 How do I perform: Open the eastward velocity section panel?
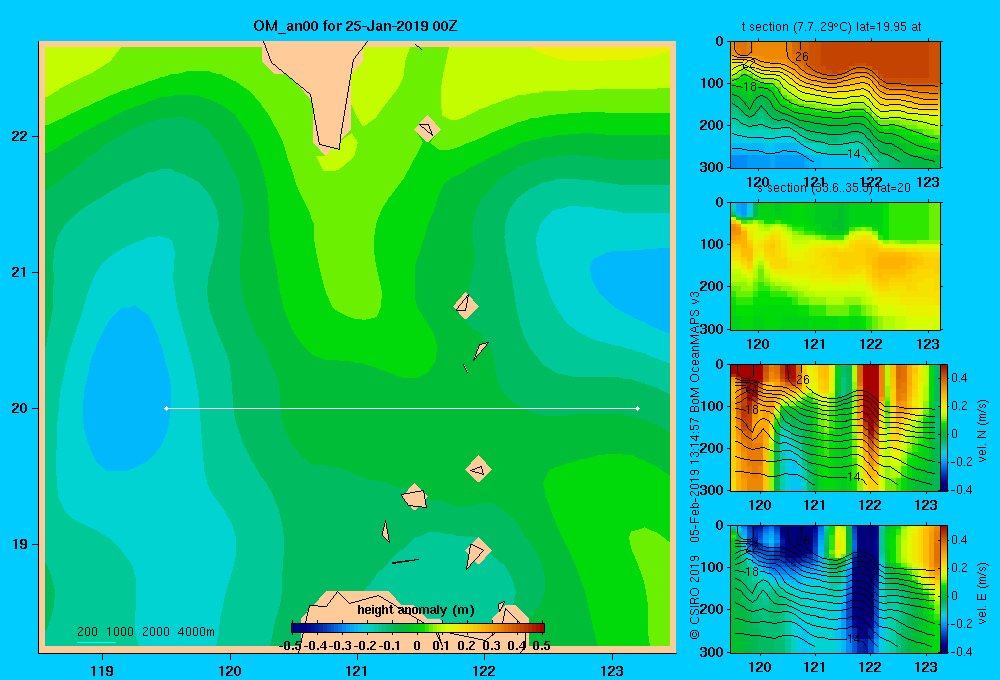point(834,589)
